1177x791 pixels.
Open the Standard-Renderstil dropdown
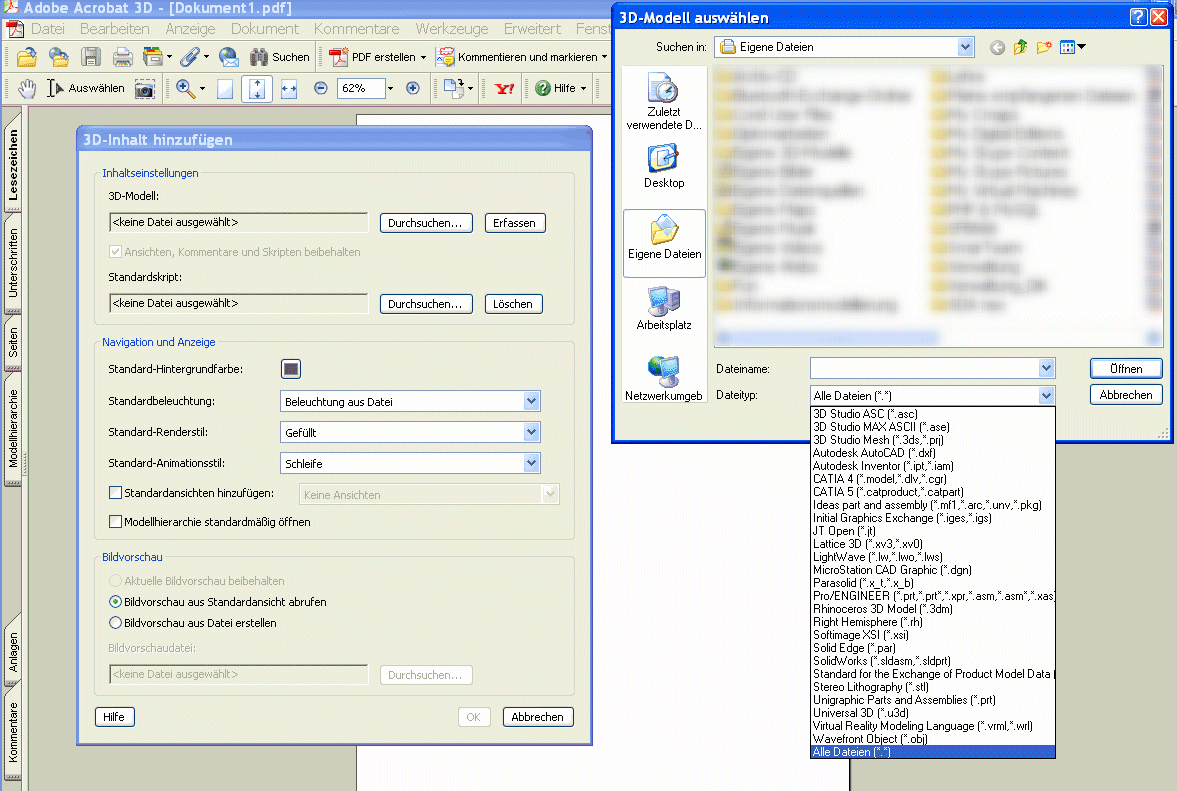[531, 432]
